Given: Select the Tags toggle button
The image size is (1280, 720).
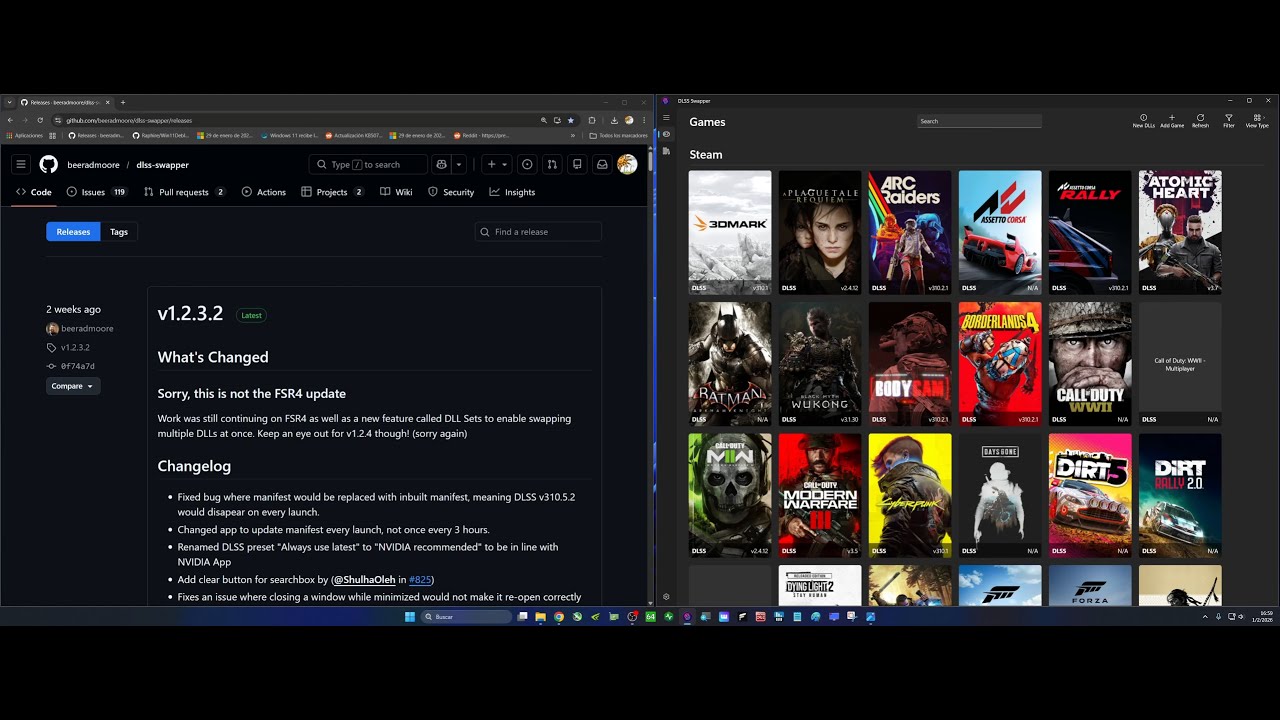Looking at the screenshot, I should (x=119, y=232).
